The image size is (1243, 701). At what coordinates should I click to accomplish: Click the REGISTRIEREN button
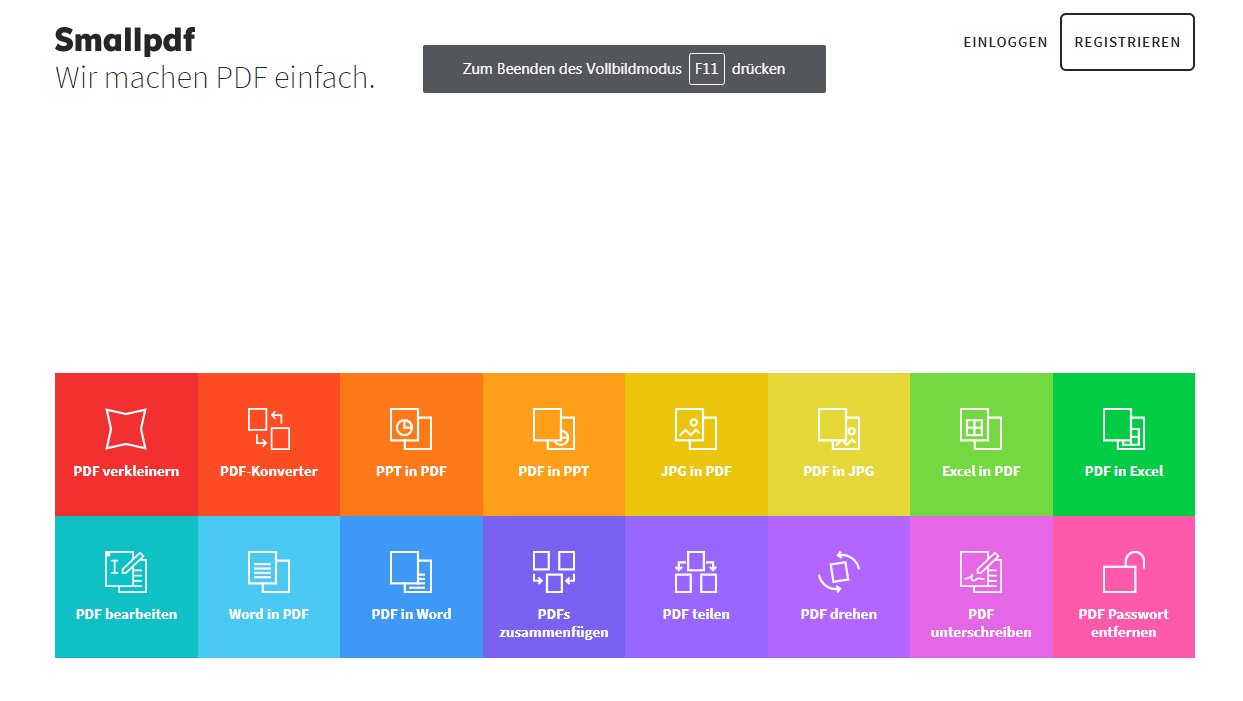pos(1127,42)
